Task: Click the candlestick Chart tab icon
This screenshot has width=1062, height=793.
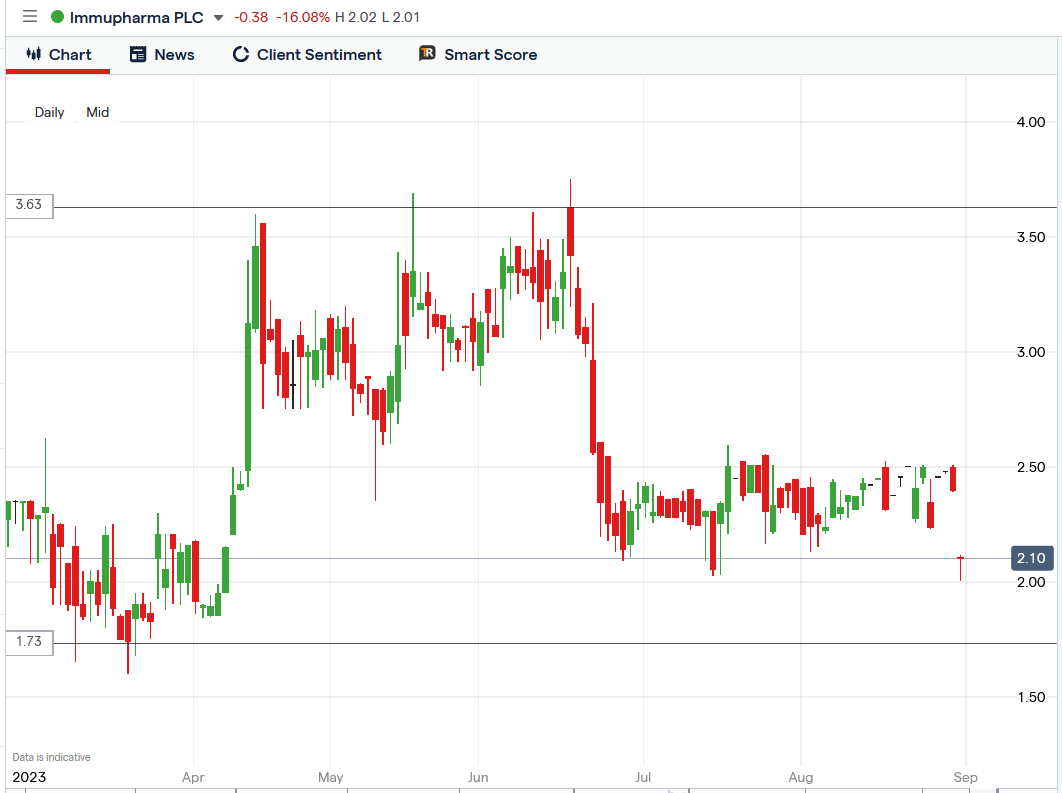Action: coord(34,54)
